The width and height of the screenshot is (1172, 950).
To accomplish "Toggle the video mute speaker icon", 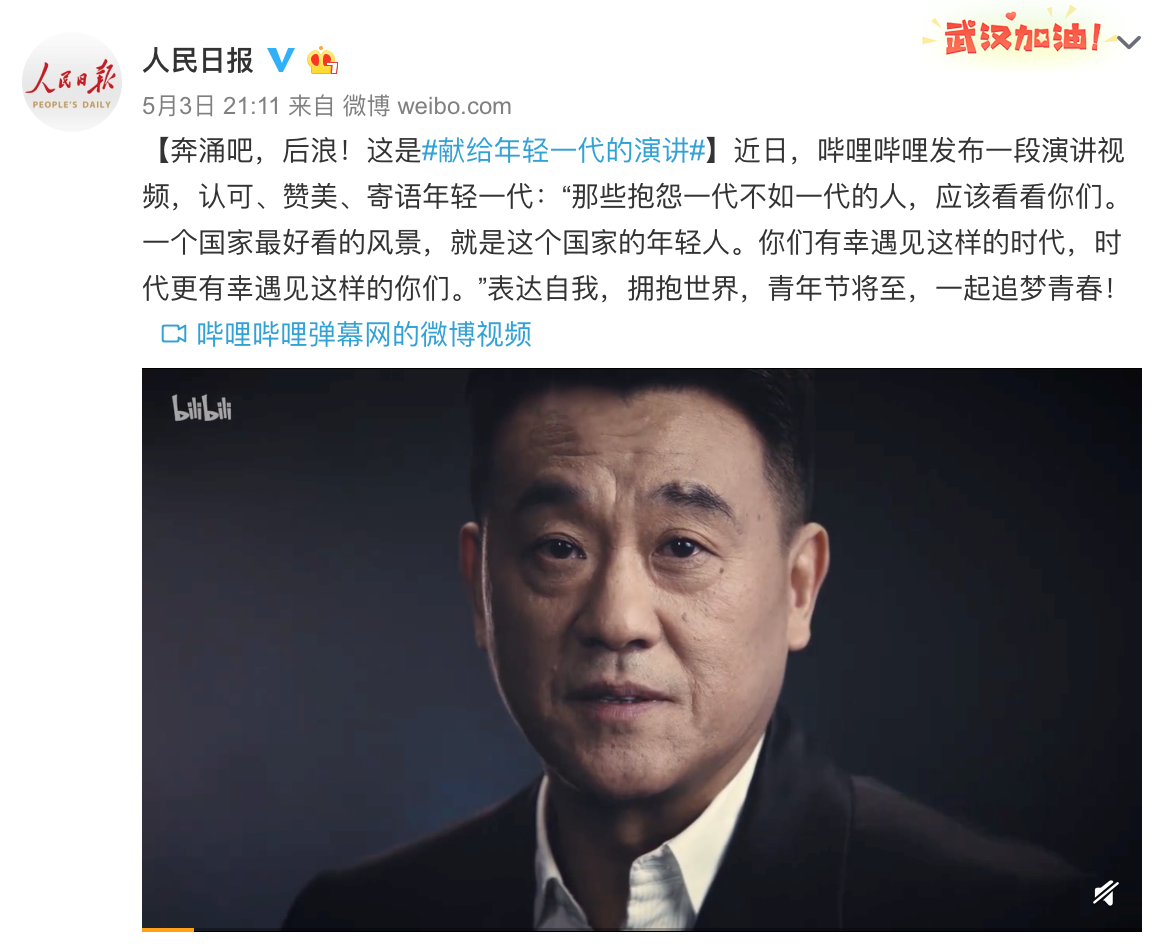I will [x=1106, y=892].
